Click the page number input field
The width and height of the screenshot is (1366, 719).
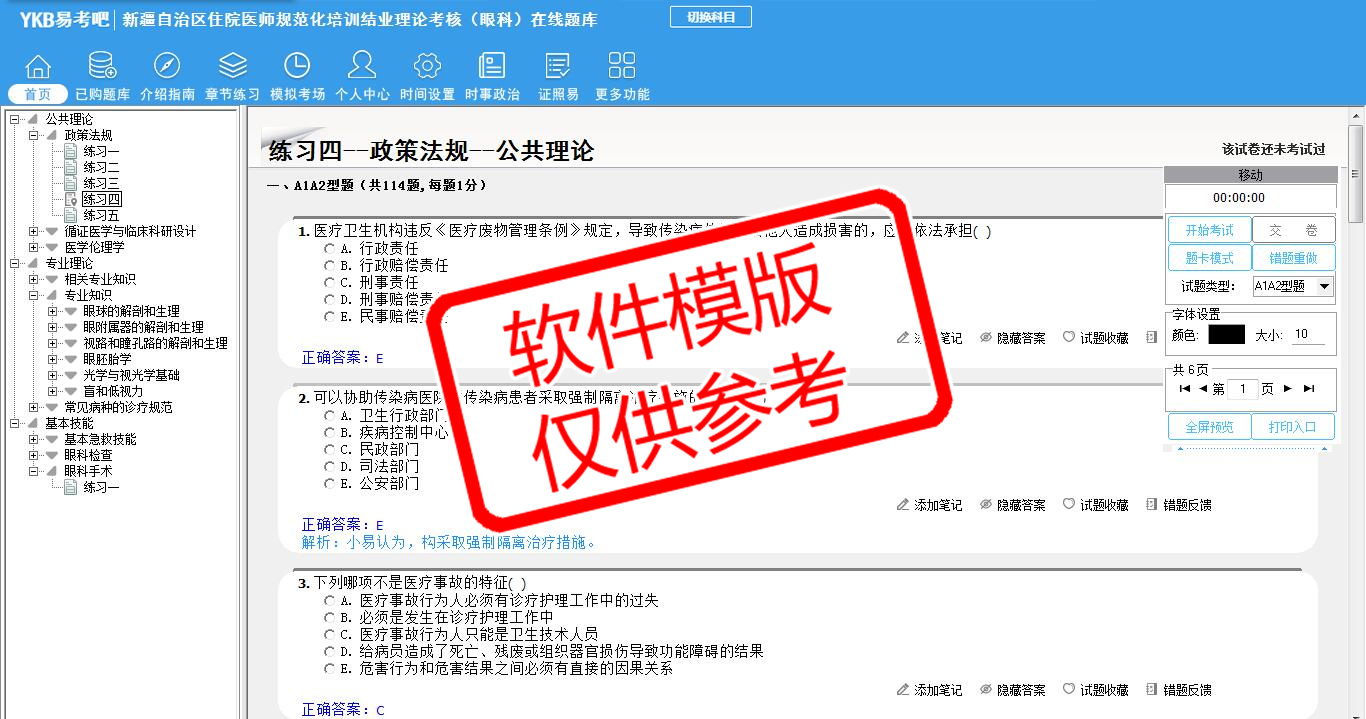pos(1242,389)
